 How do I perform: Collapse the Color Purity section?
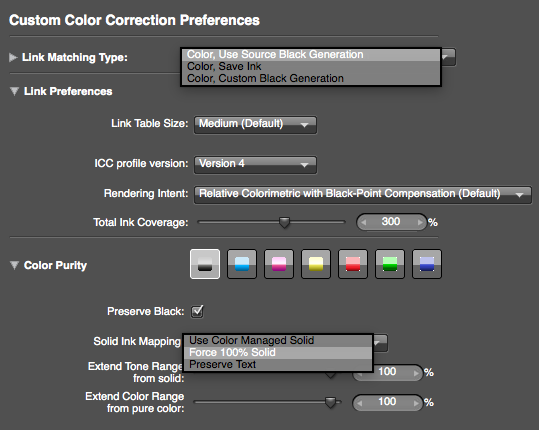tap(14, 265)
